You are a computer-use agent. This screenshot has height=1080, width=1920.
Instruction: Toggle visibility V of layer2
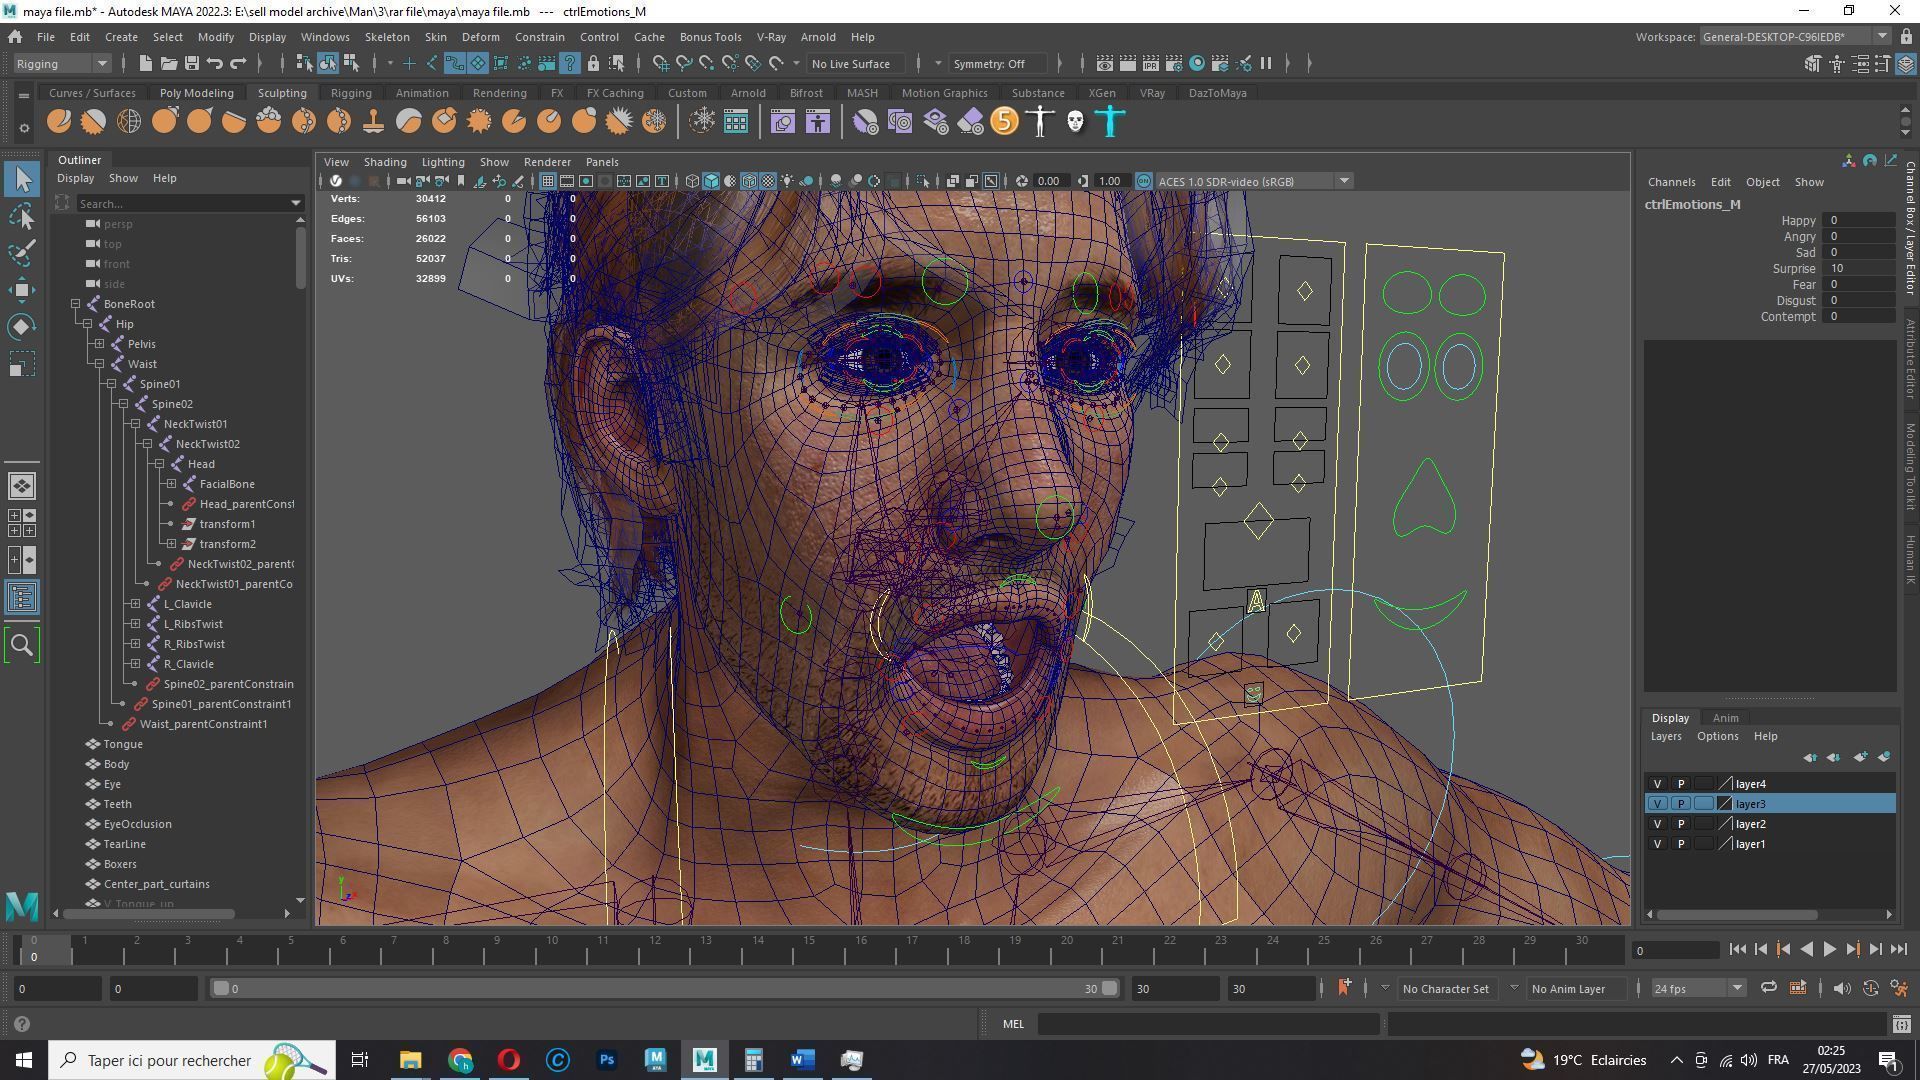coord(1657,824)
